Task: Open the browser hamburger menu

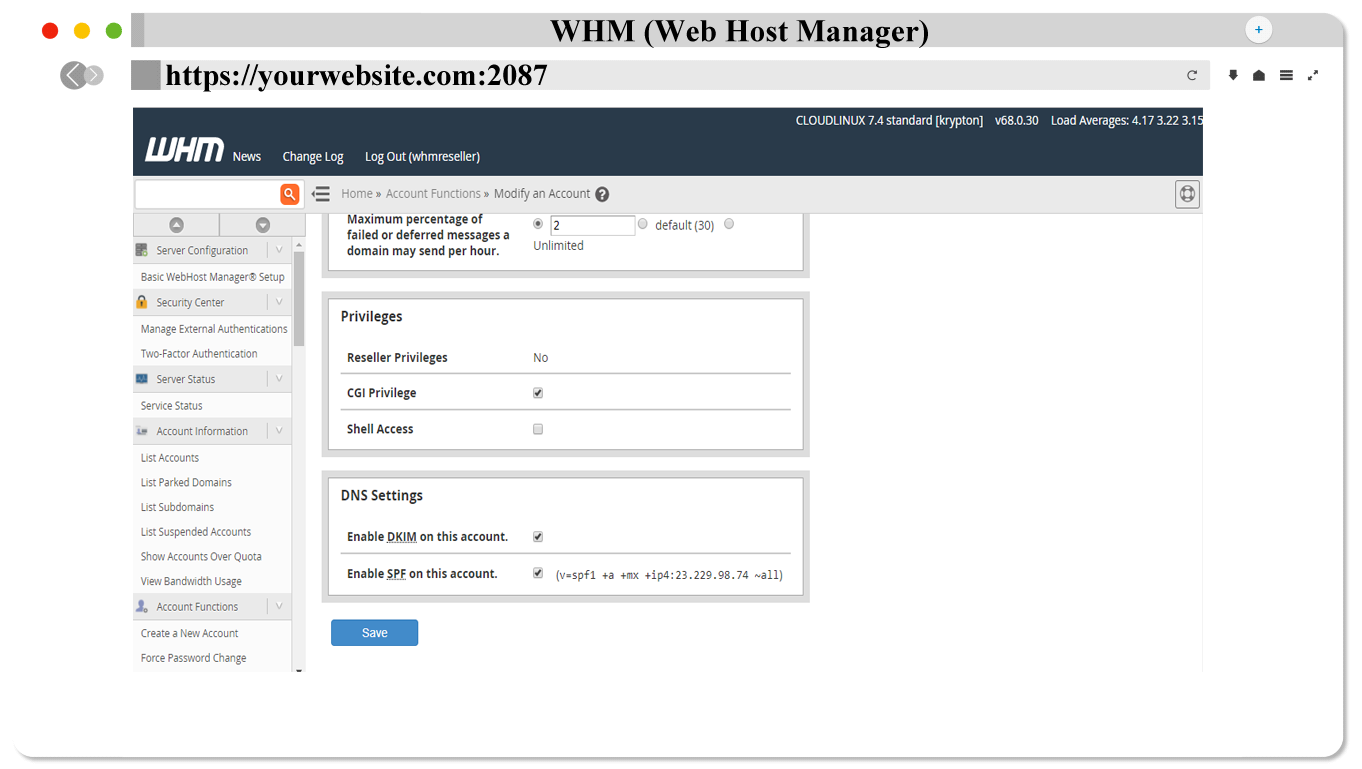Action: (x=1286, y=75)
